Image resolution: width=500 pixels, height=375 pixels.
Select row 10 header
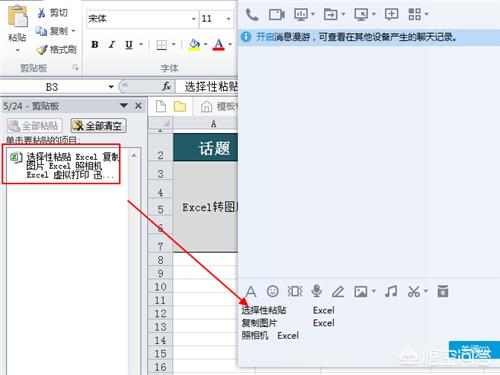[160, 287]
